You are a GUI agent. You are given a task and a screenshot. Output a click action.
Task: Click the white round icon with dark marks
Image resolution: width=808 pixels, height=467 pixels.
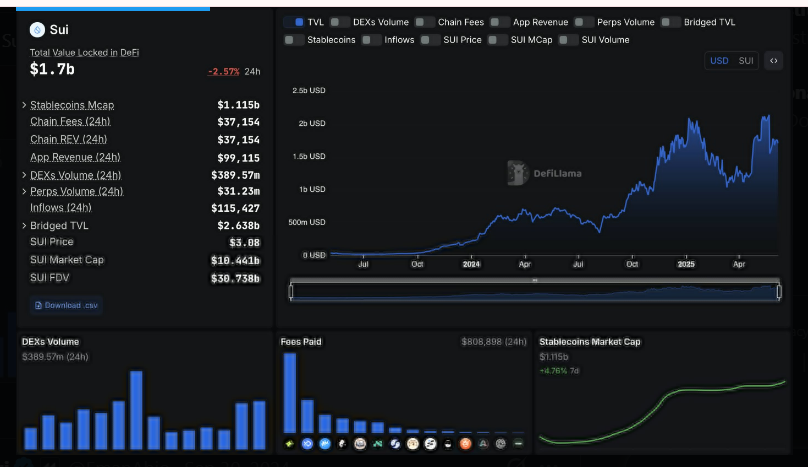[x=430, y=443]
